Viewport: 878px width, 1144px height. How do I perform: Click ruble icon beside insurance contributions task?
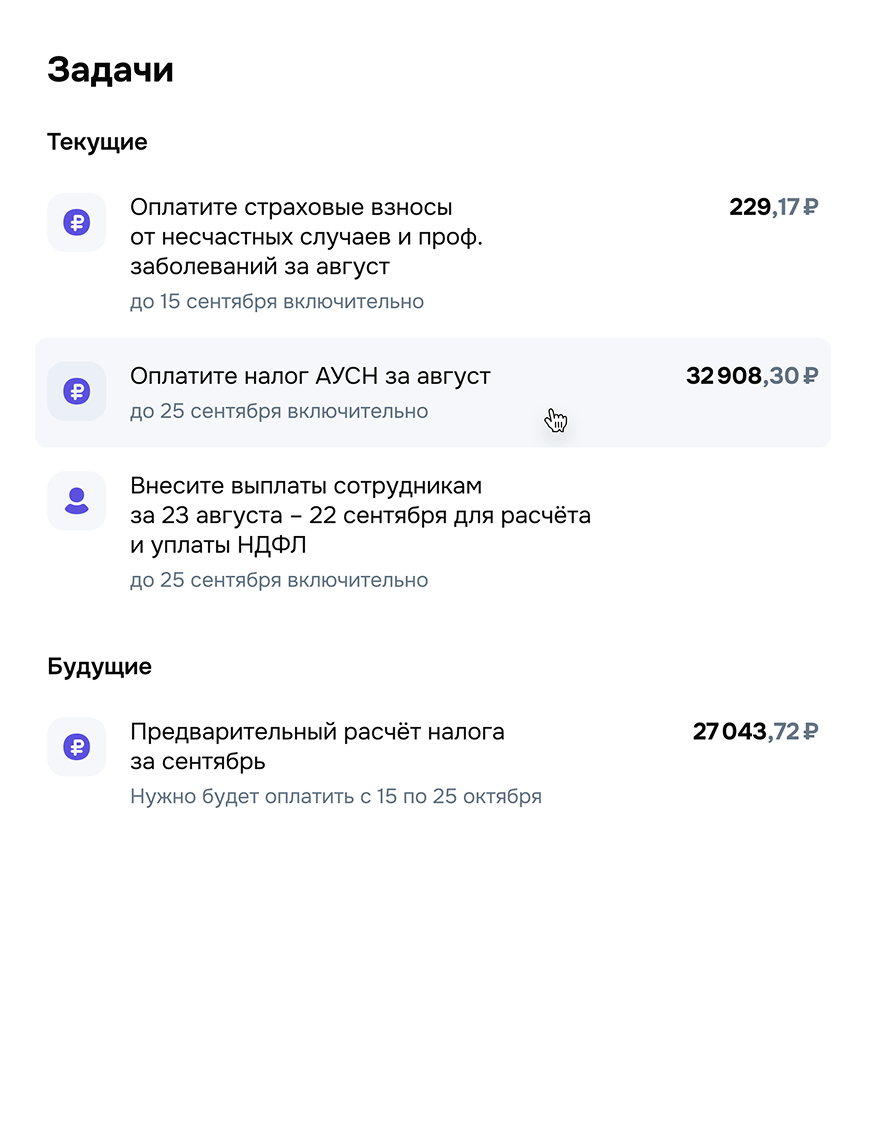(77, 222)
